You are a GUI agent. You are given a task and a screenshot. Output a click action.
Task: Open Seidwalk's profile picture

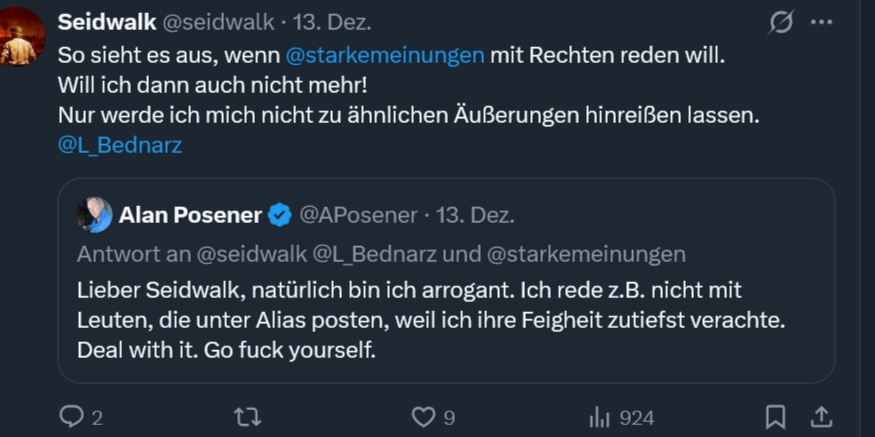[x=22, y=37]
